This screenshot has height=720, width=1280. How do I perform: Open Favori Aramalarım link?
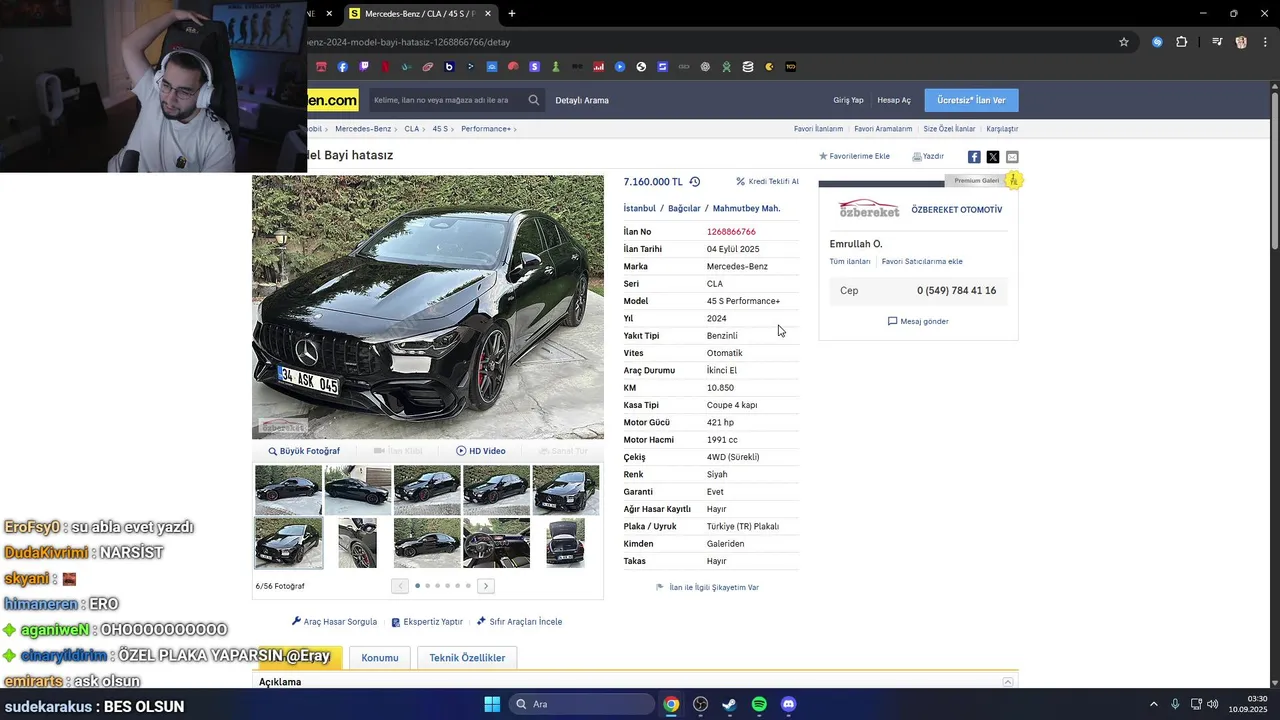click(883, 129)
